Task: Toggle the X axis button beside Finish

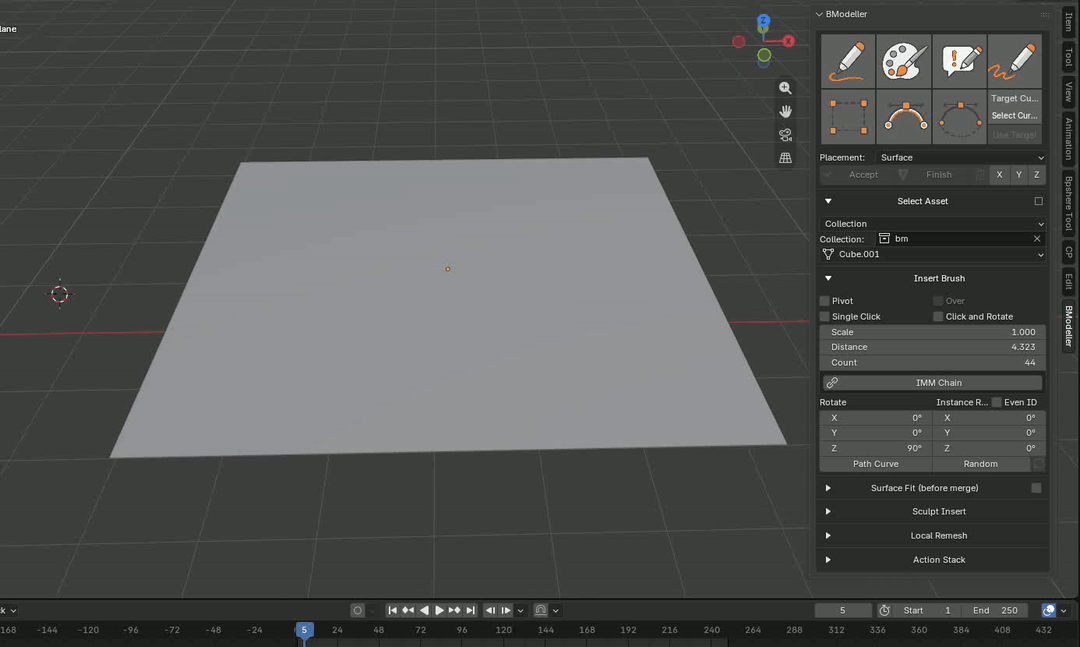Action: 999,175
